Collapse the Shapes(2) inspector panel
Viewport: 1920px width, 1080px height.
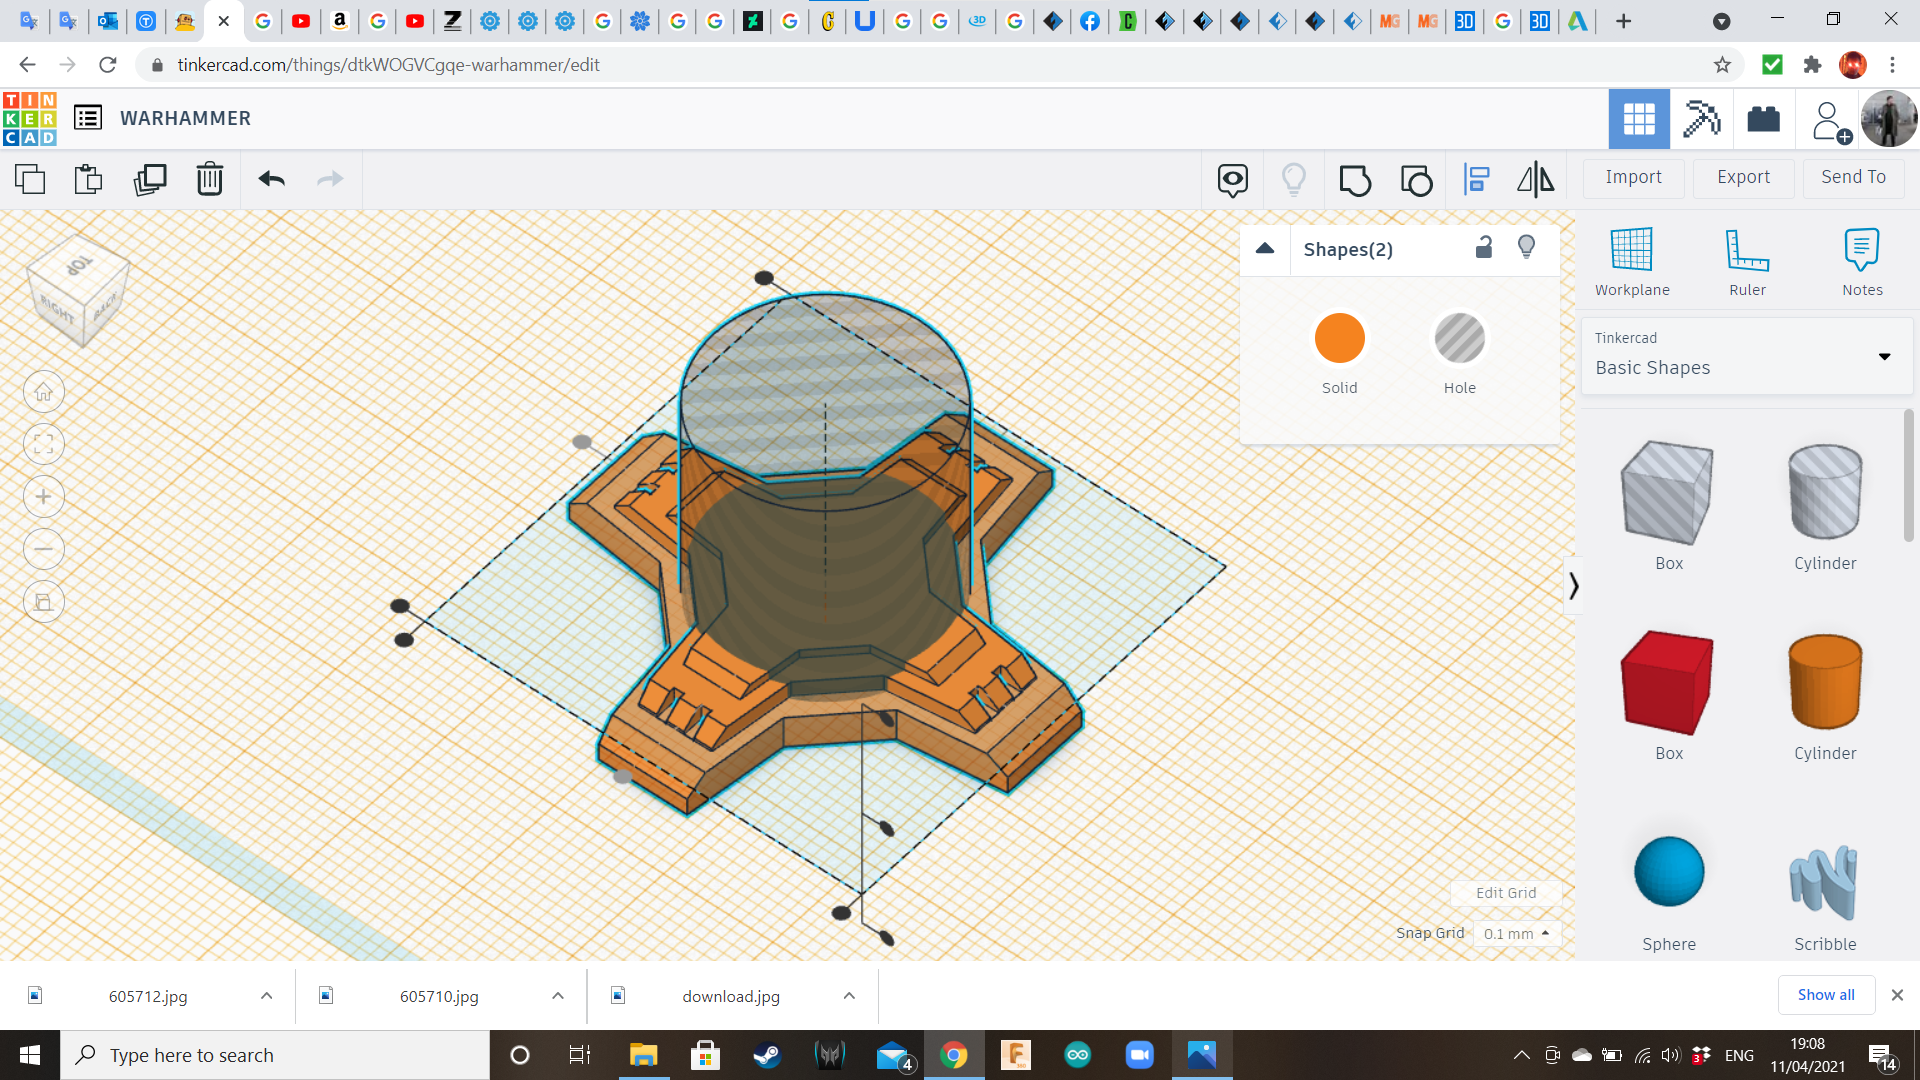tap(1265, 249)
